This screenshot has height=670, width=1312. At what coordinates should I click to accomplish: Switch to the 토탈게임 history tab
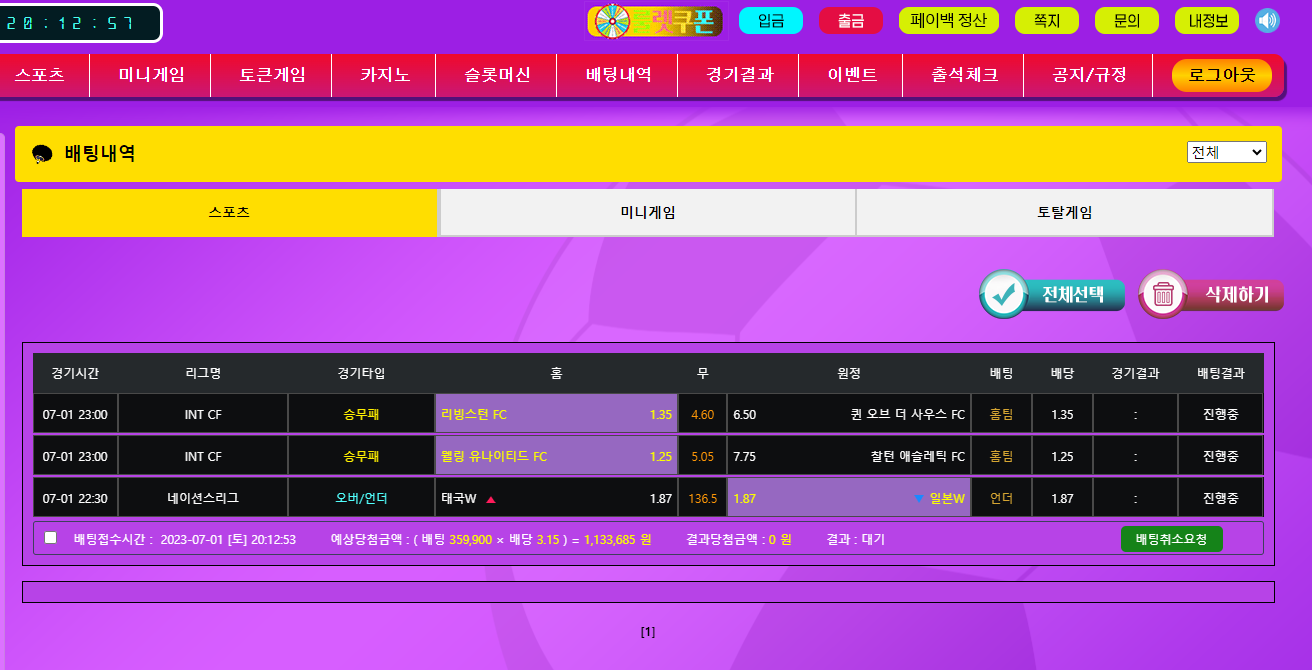pos(1064,213)
